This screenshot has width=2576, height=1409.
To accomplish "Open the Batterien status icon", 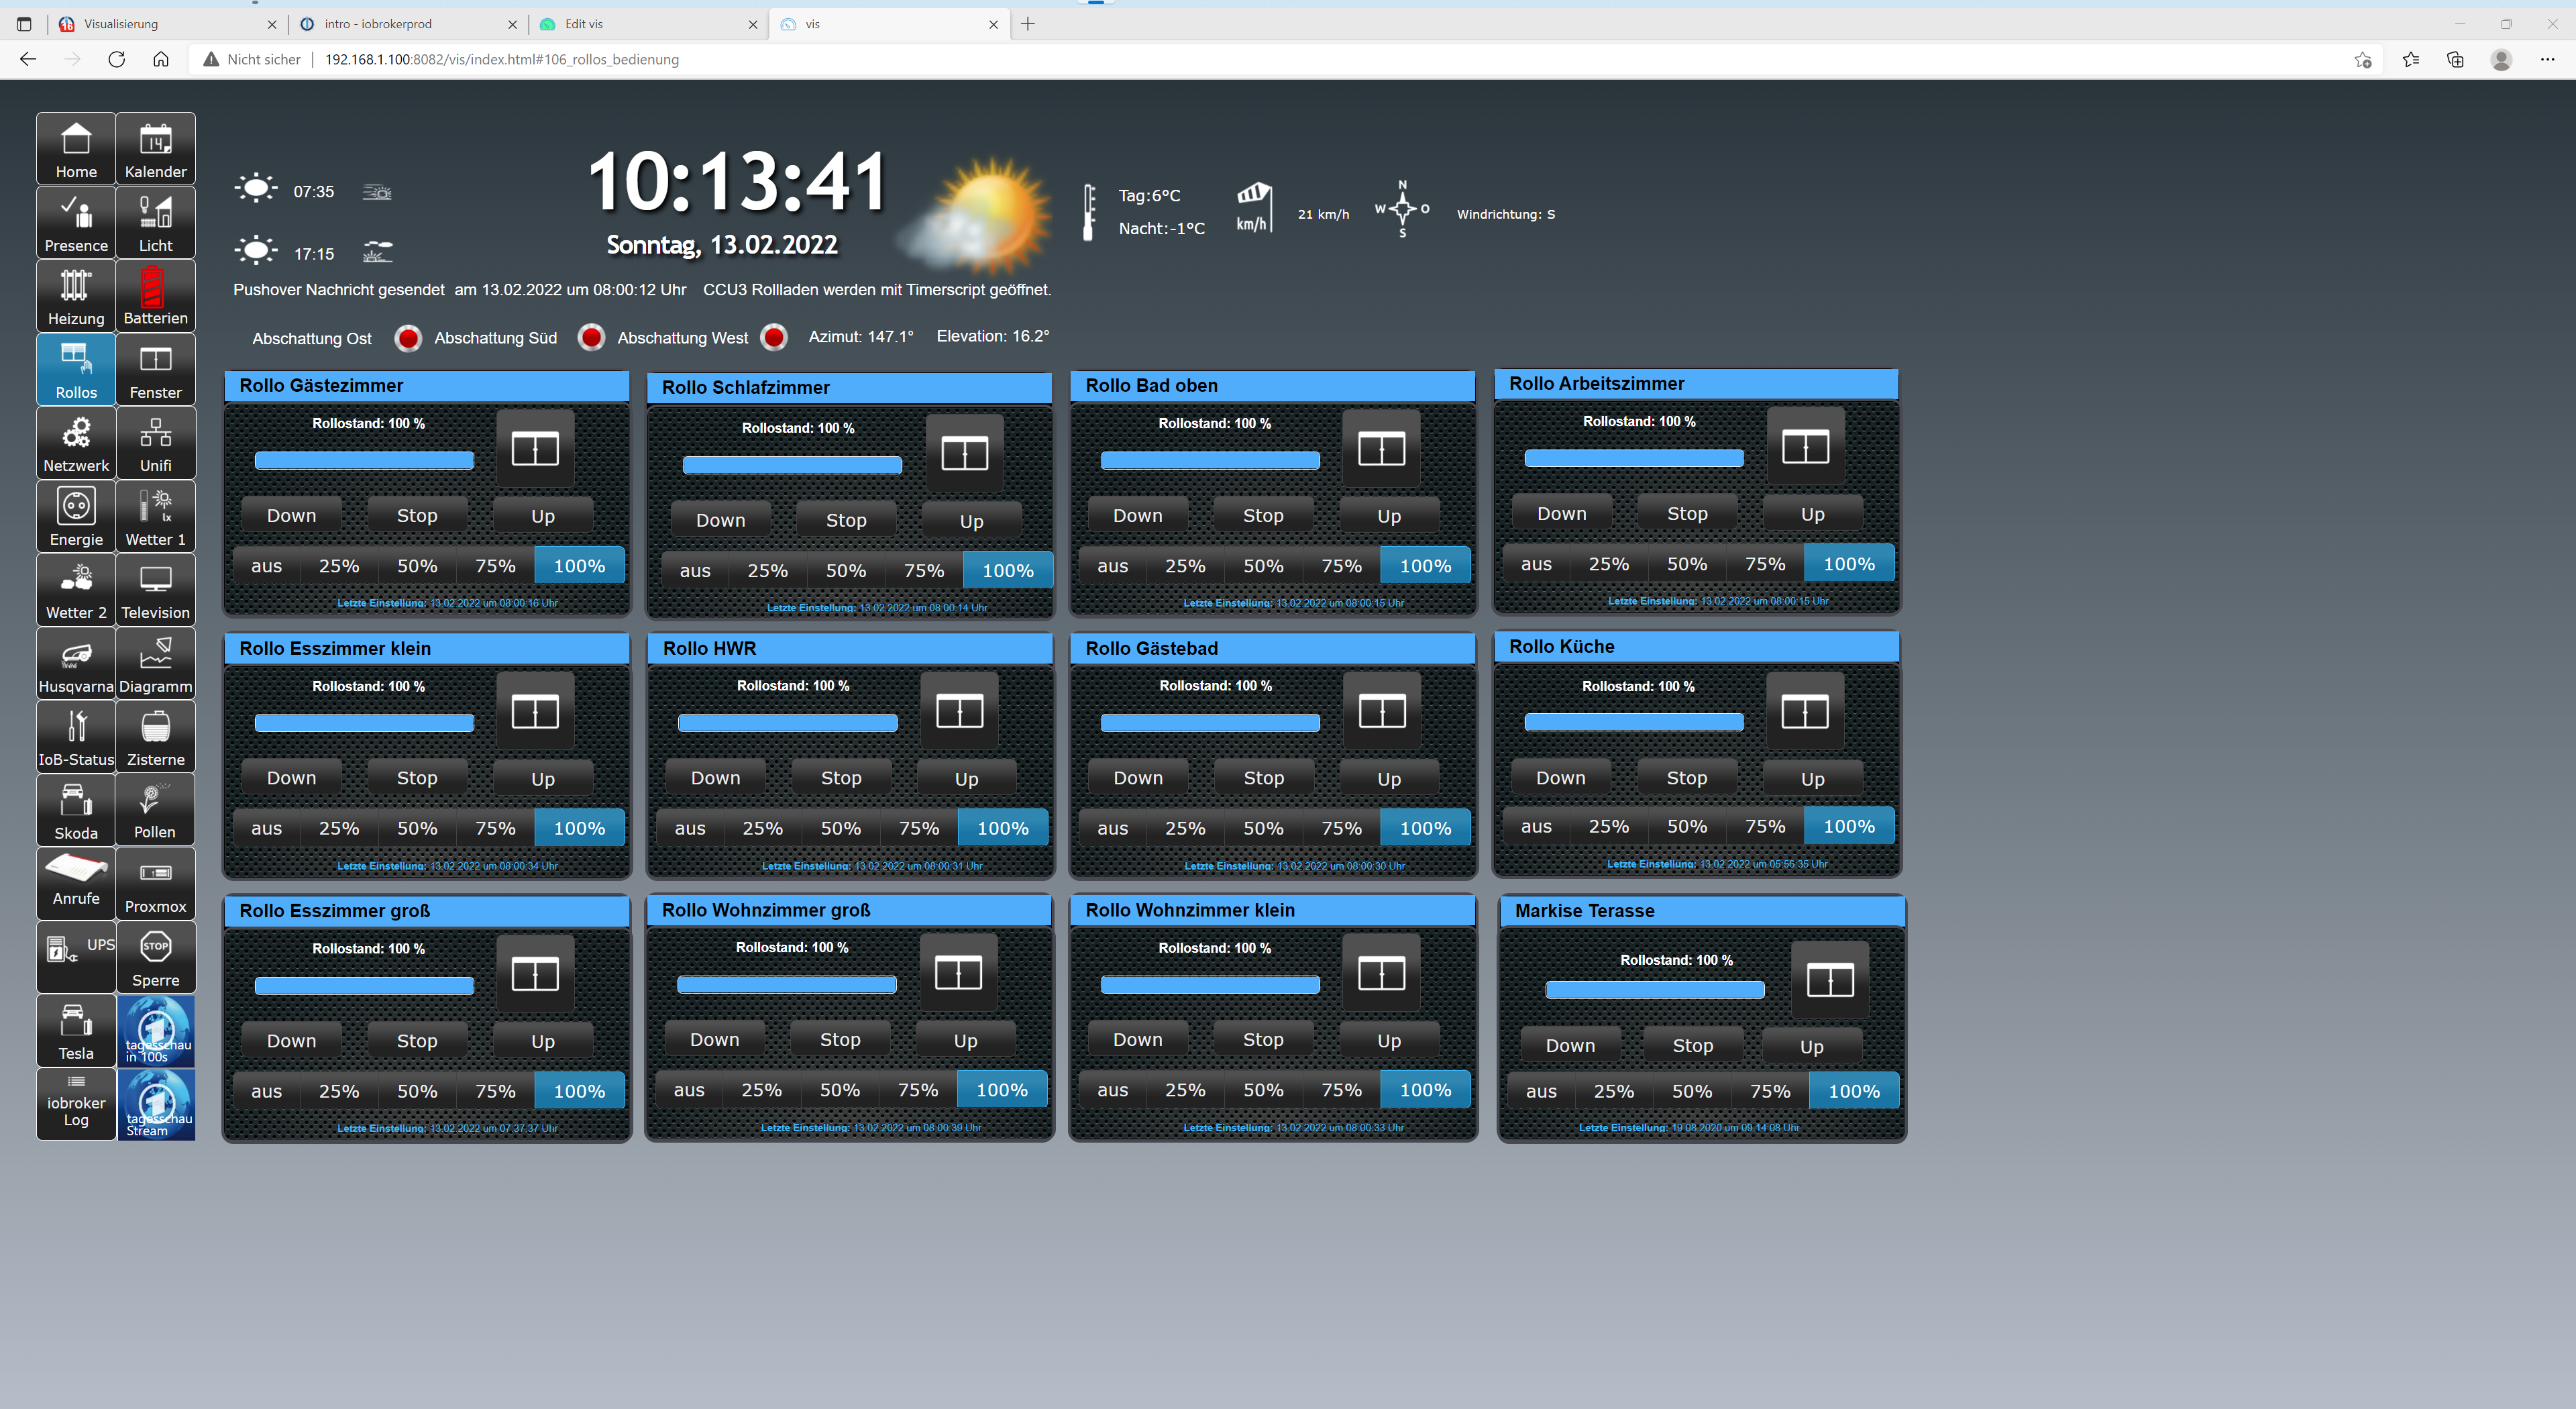I will tap(155, 296).
